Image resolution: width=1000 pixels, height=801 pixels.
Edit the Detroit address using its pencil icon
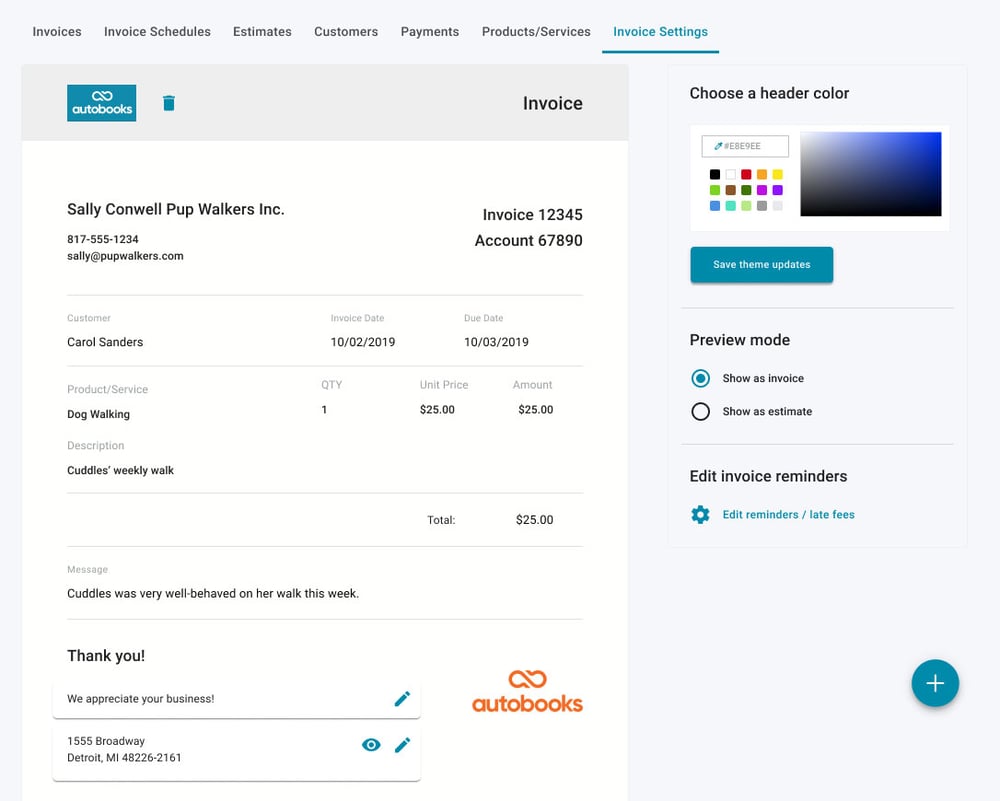(x=403, y=744)
